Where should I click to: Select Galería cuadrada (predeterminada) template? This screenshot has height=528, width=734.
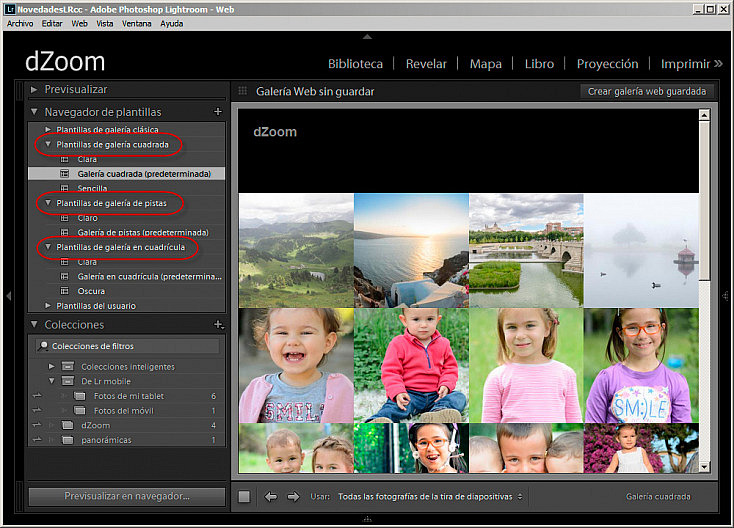(126, 174)
